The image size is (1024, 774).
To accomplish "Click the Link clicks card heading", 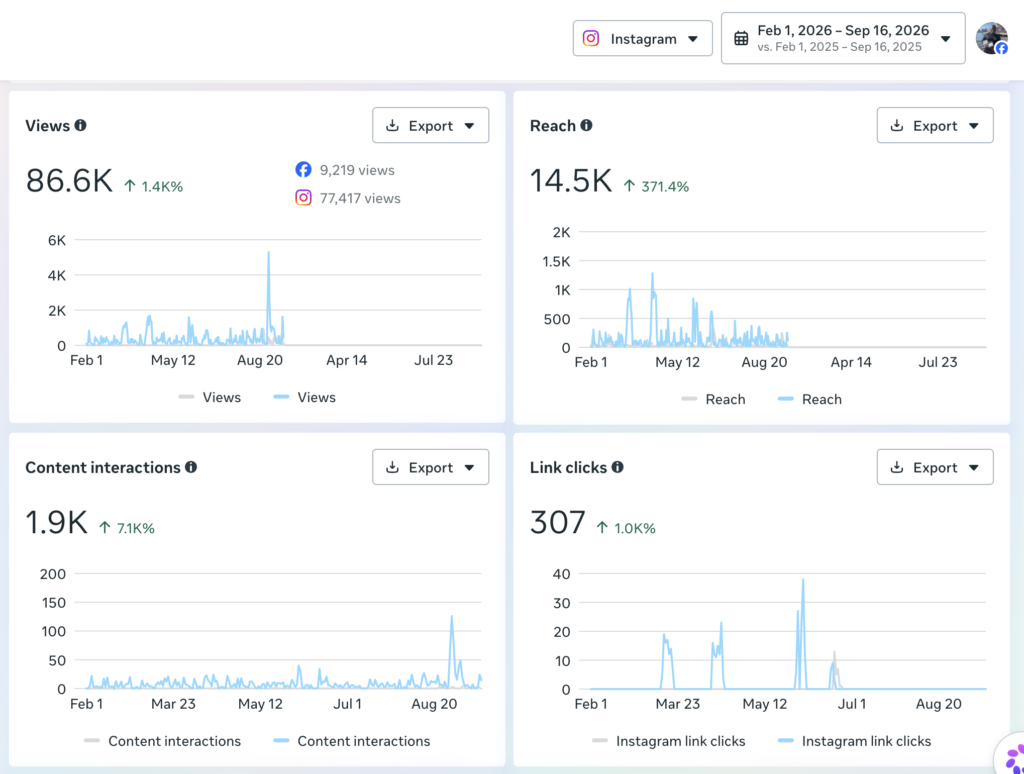I will pos(568,468).
